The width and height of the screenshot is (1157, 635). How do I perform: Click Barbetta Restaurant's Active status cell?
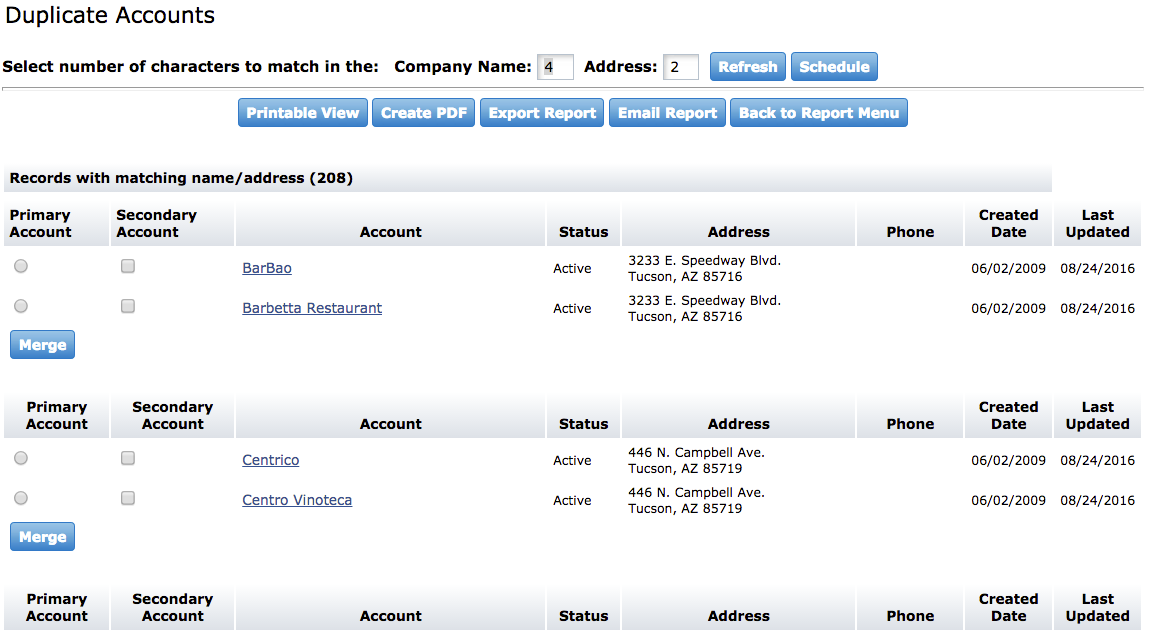click(x=573, y=308)
